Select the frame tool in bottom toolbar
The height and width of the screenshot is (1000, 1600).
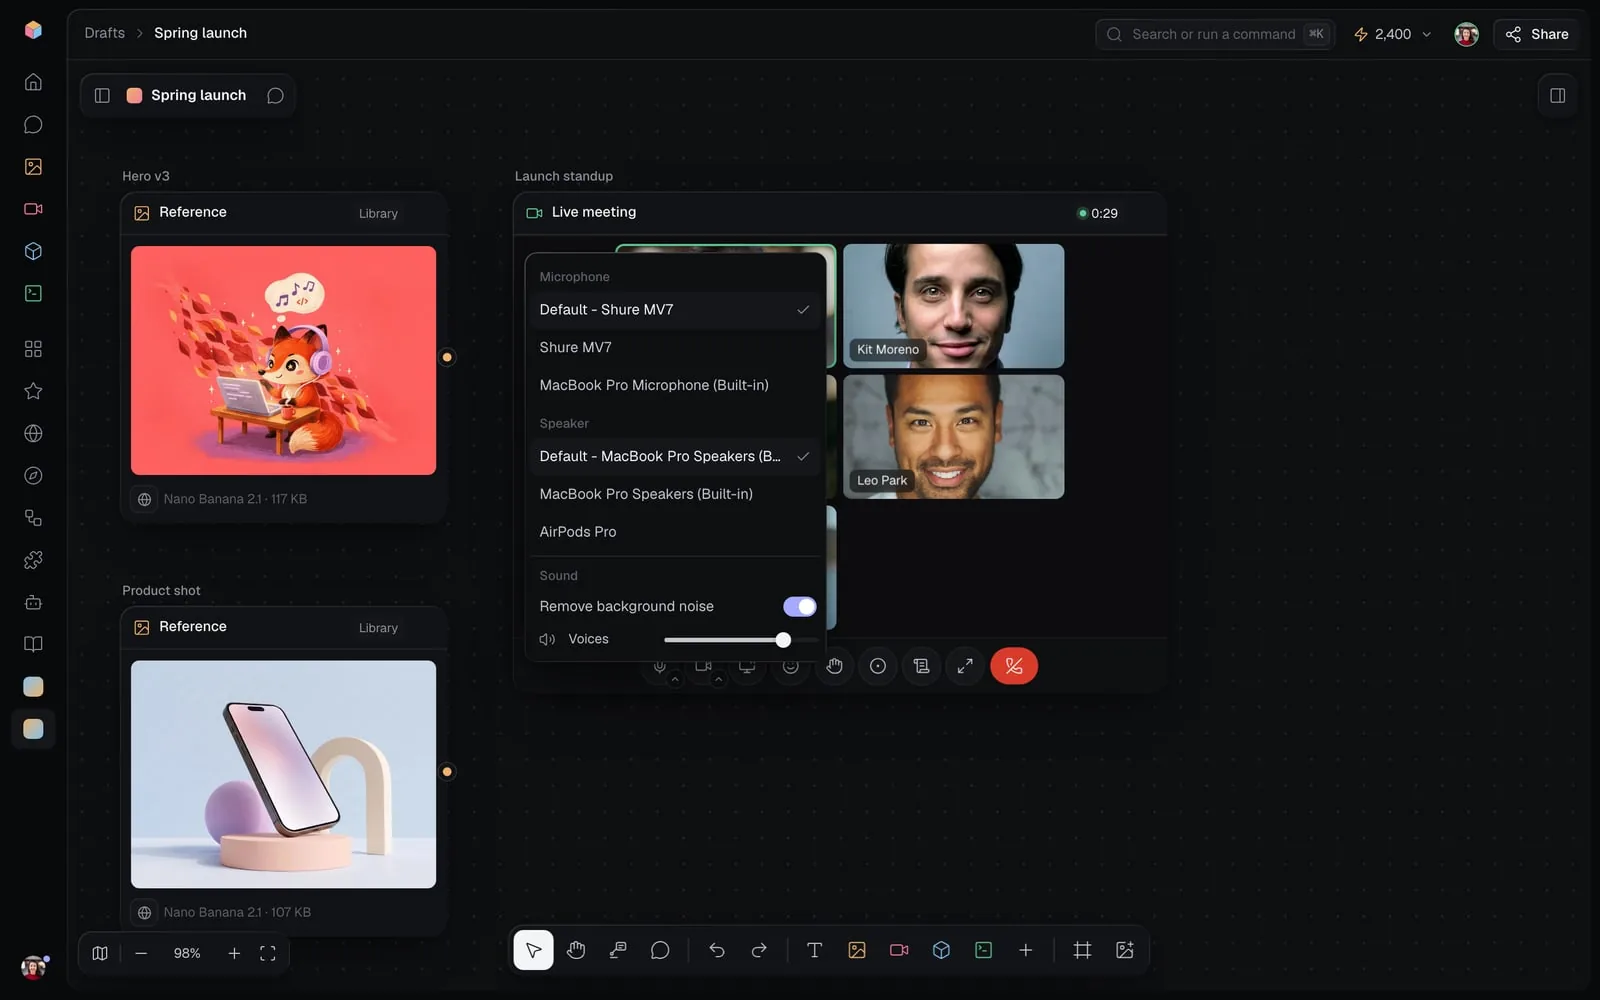tap(1082, 950)
